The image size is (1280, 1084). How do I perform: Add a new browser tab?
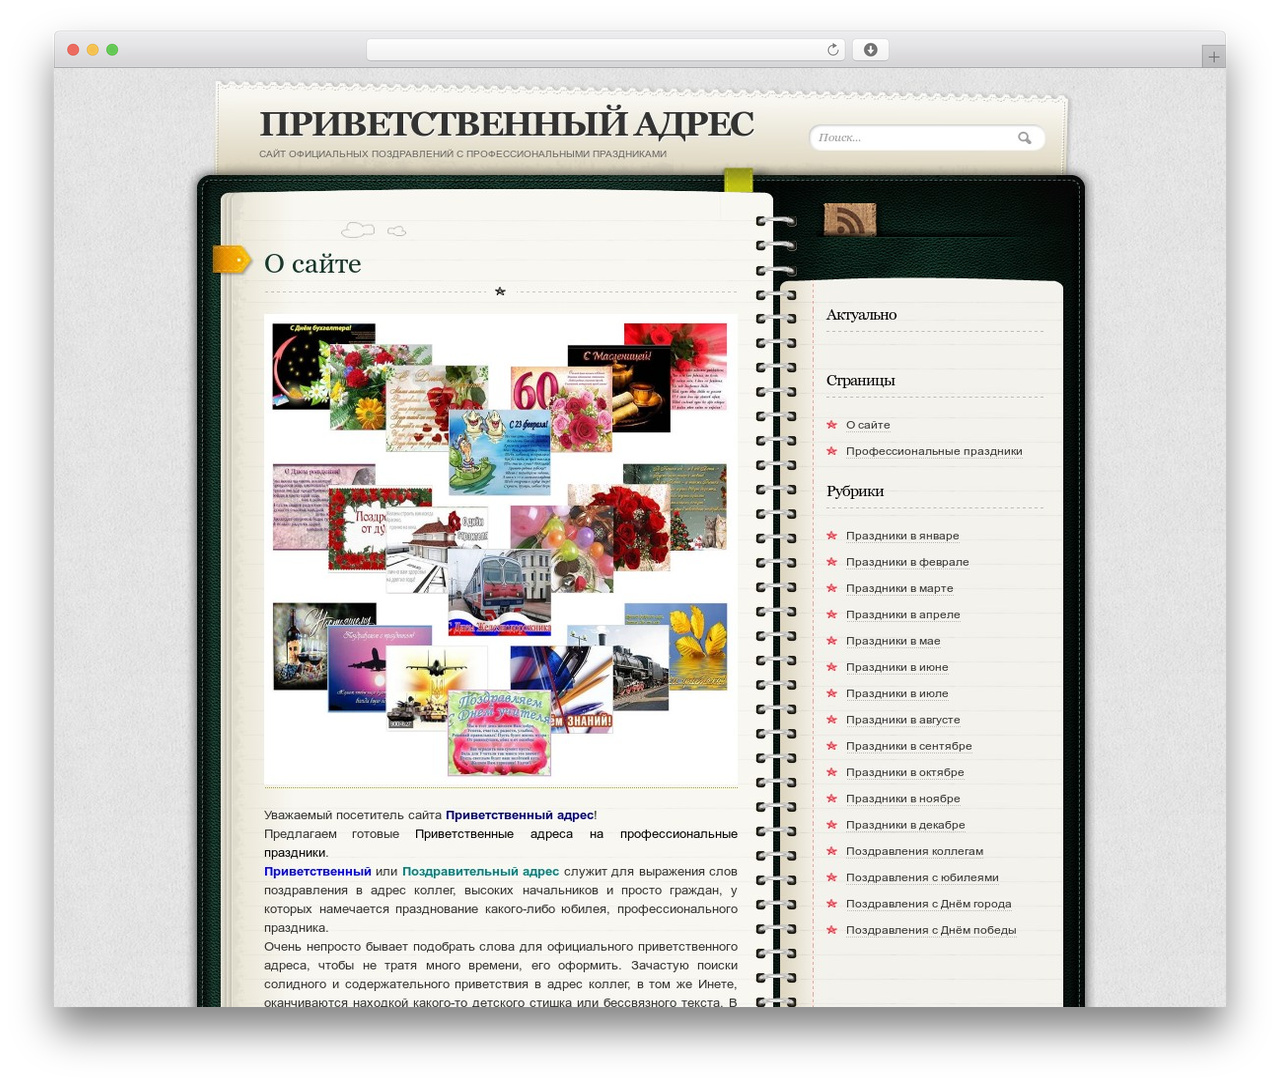click(1213, 57)
